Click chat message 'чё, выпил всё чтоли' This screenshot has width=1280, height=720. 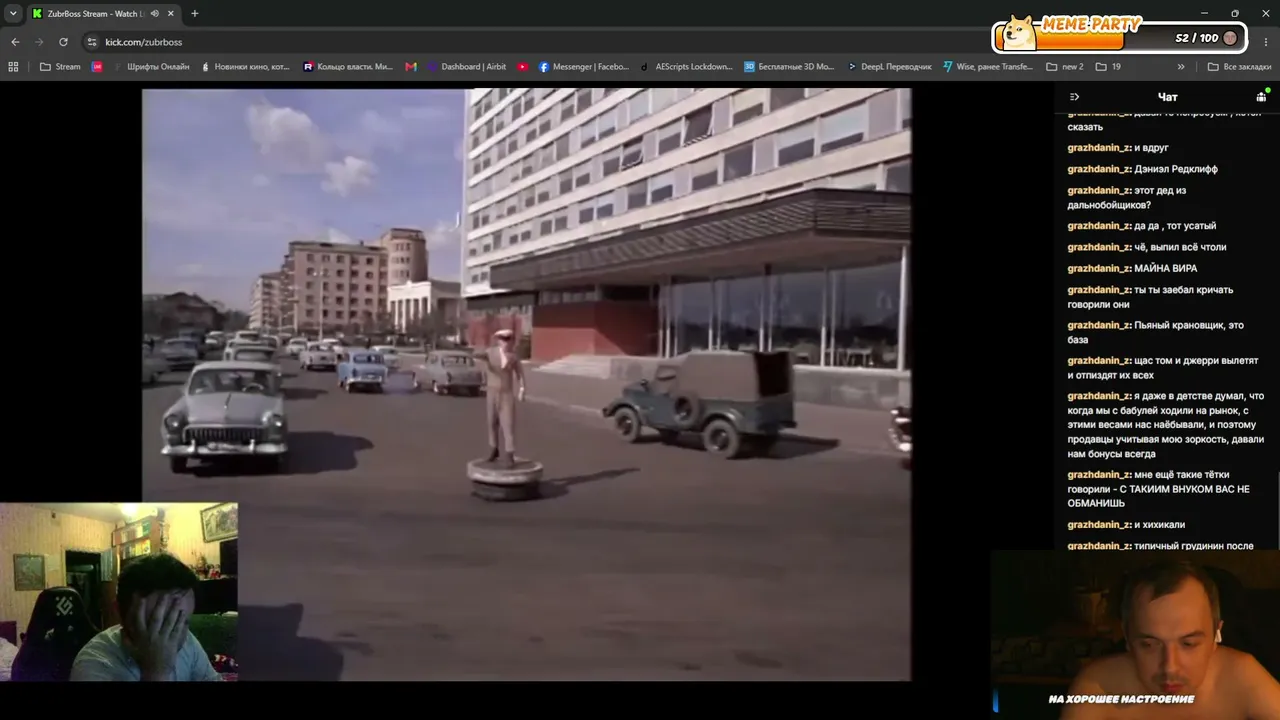[1146, 247]
